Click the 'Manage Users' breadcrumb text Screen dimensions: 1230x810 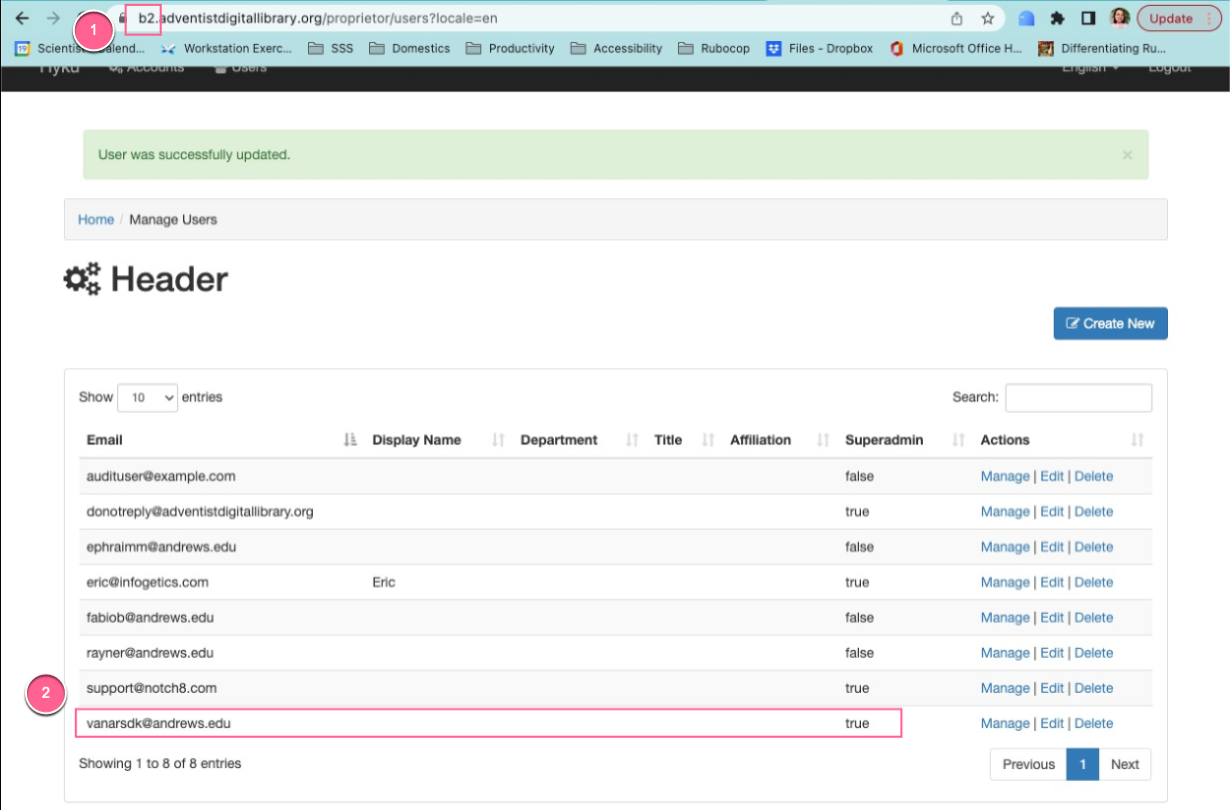[x=173, y=219]
